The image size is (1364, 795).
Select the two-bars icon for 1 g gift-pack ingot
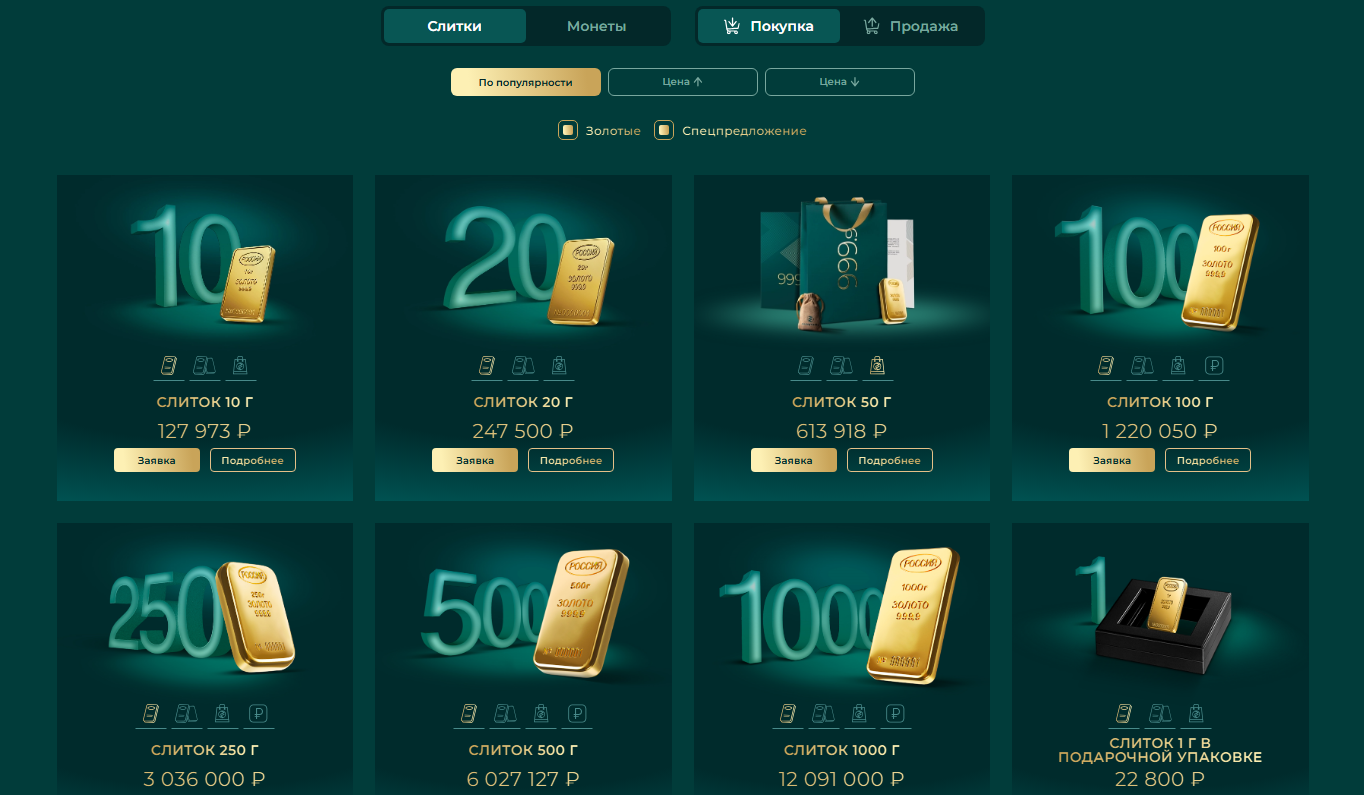[1160, 714]
